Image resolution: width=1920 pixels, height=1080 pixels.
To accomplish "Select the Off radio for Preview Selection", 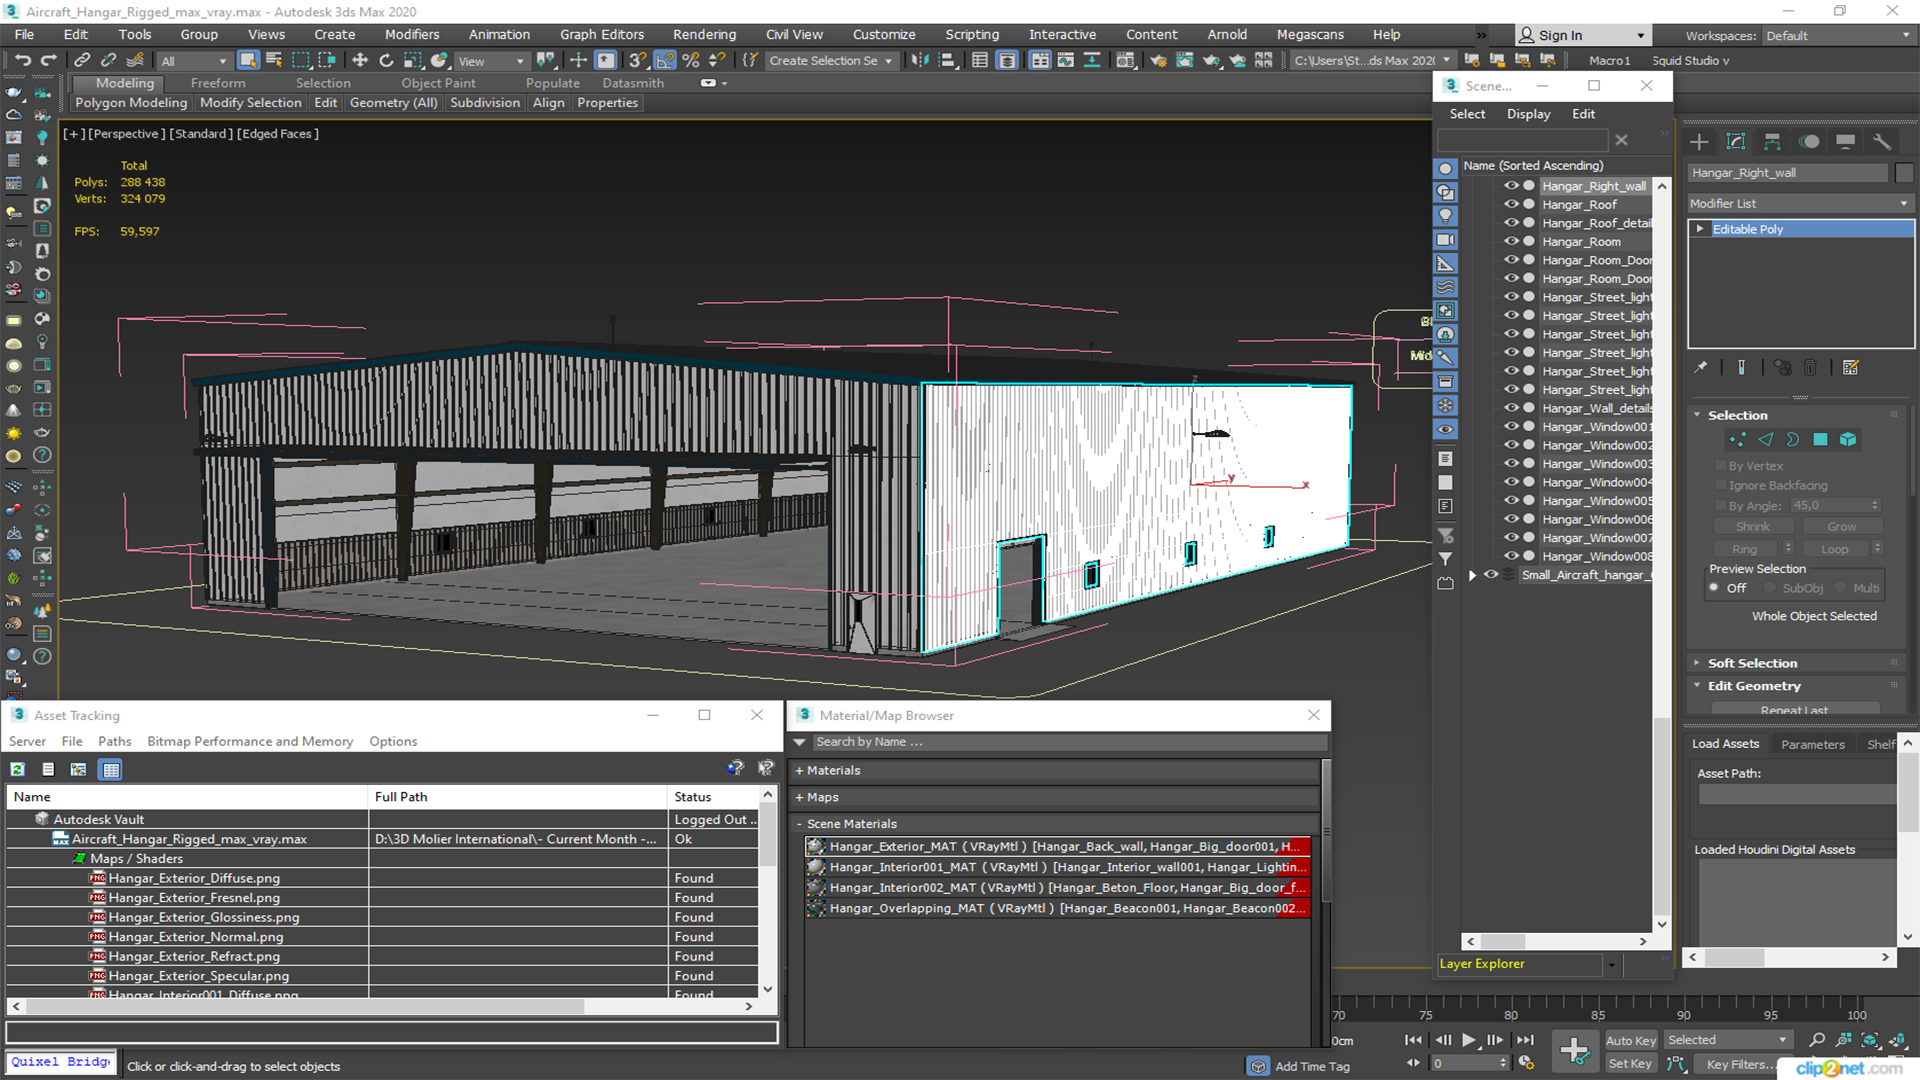I will click(x=1714, y=588).
